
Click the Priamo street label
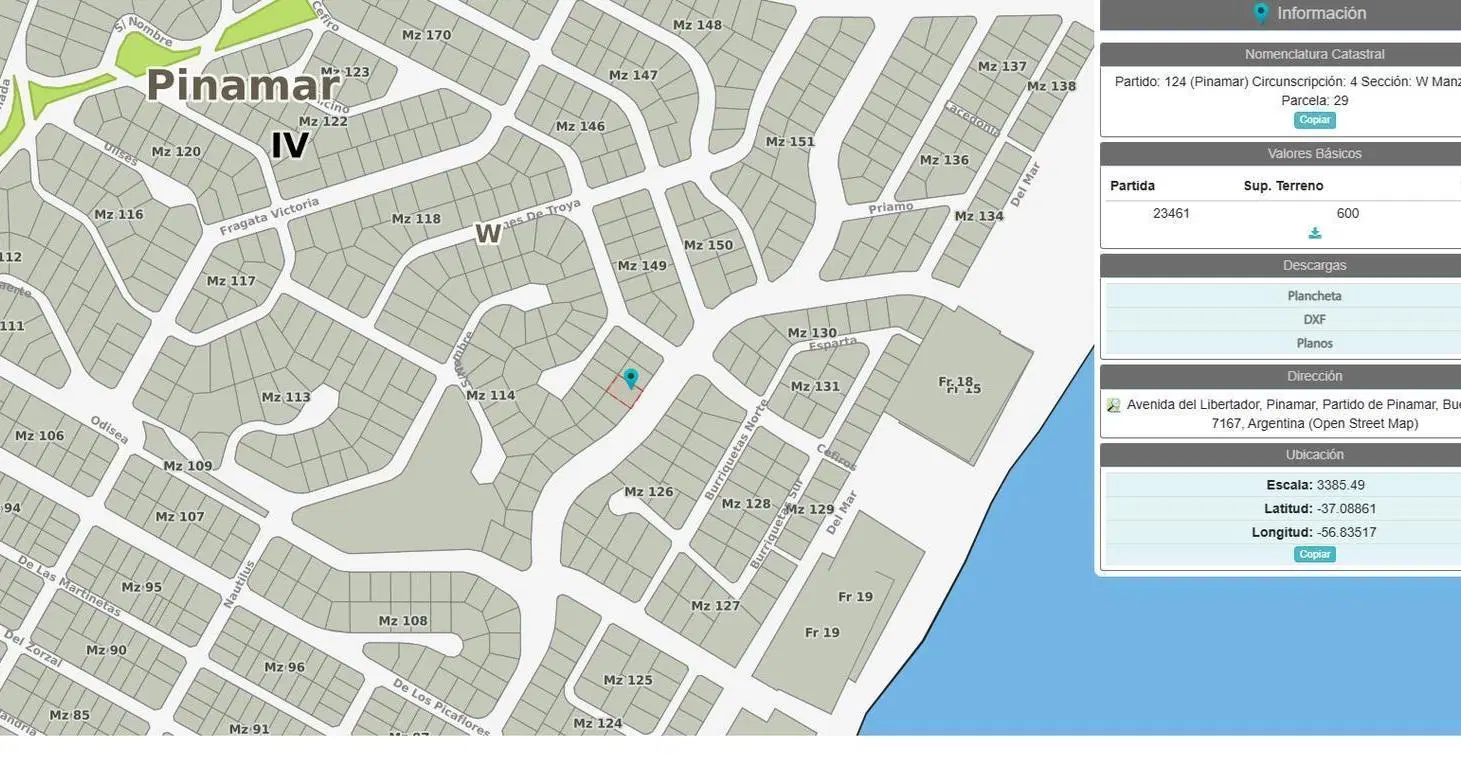tap(891, 207)
